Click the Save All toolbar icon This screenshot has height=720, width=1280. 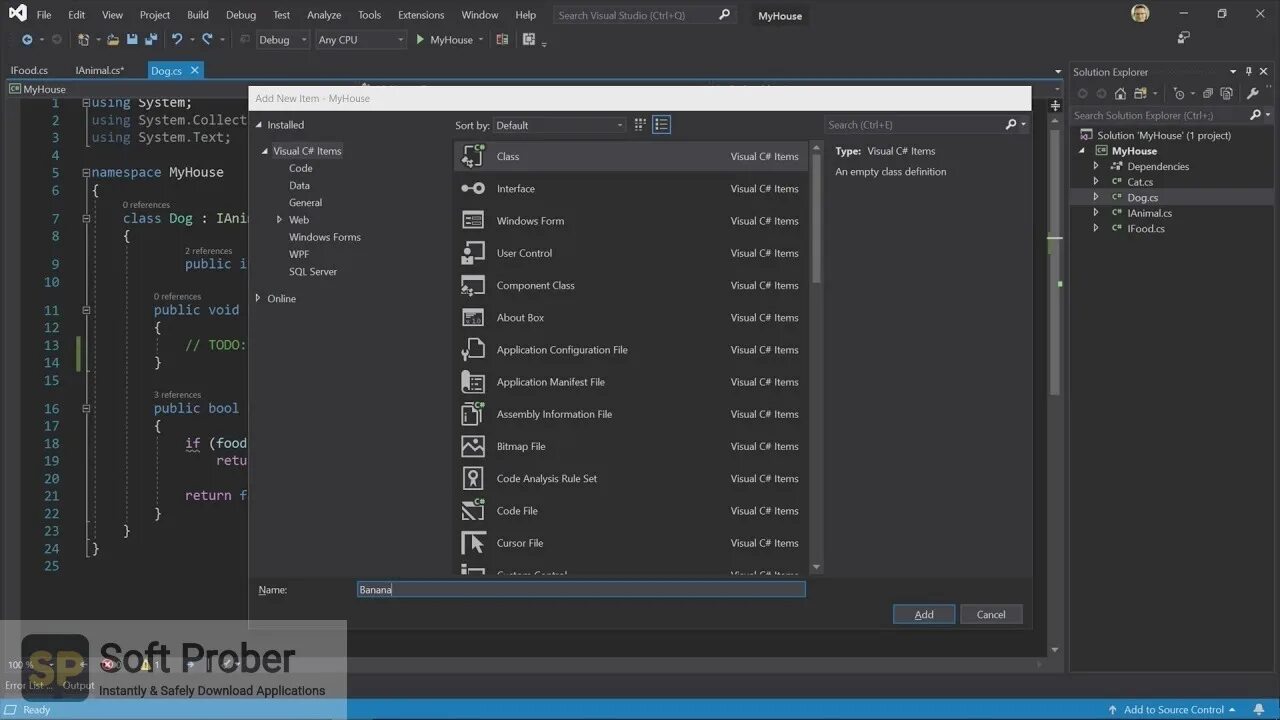coord(151,40)
